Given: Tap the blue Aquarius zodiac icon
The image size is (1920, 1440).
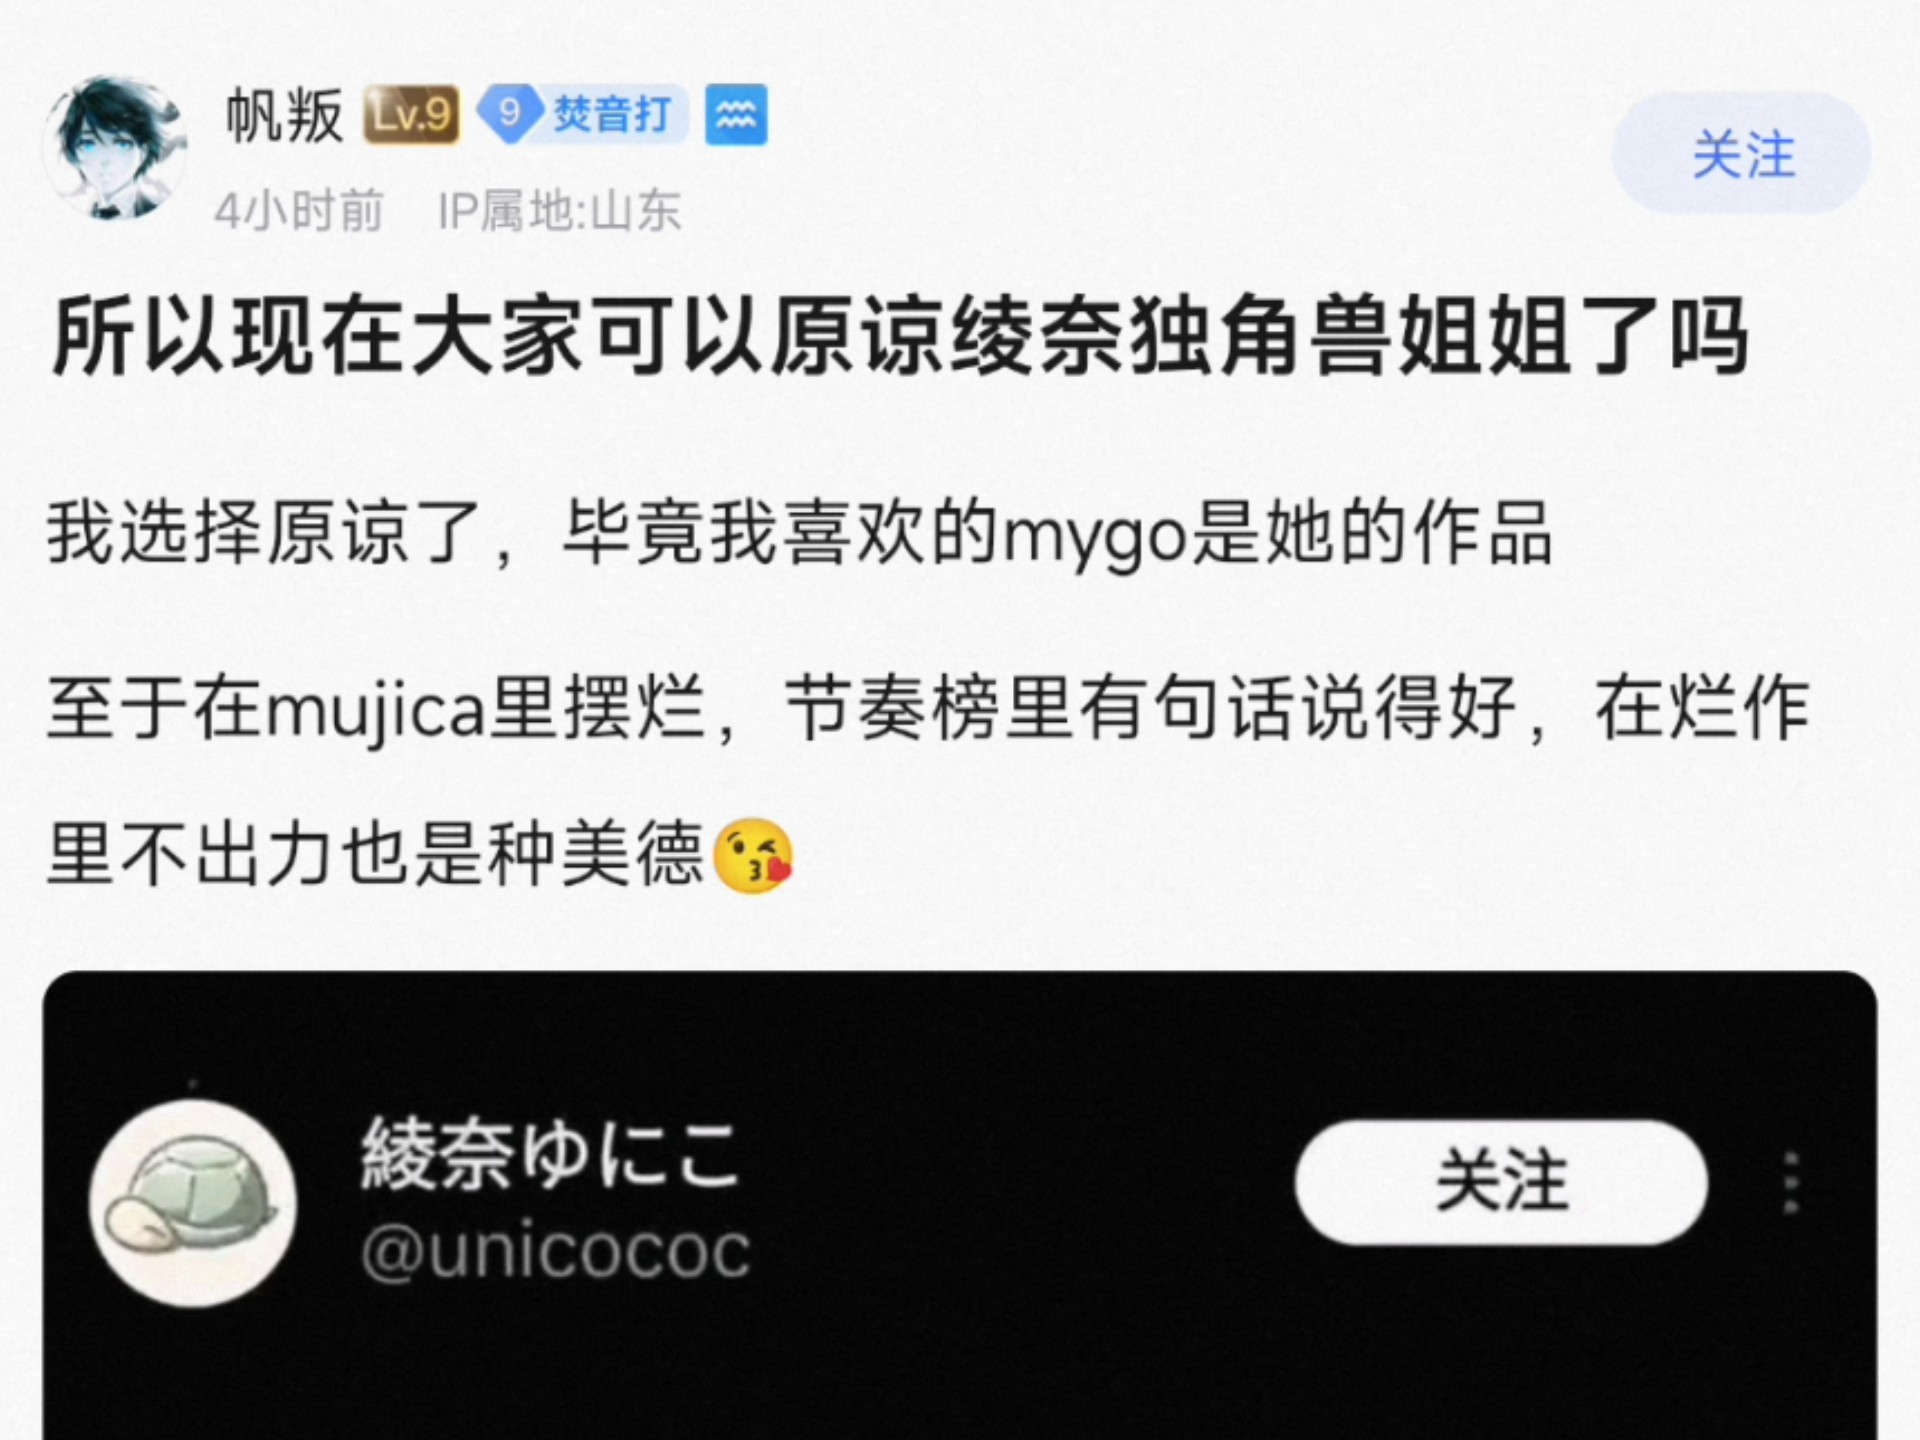Looking at the screenshot, I should coord(736,115).
